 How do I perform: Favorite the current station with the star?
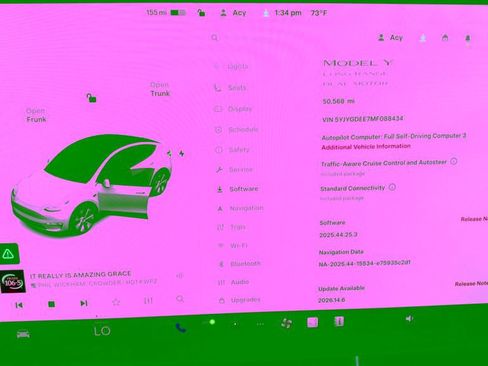pos(116,302)
